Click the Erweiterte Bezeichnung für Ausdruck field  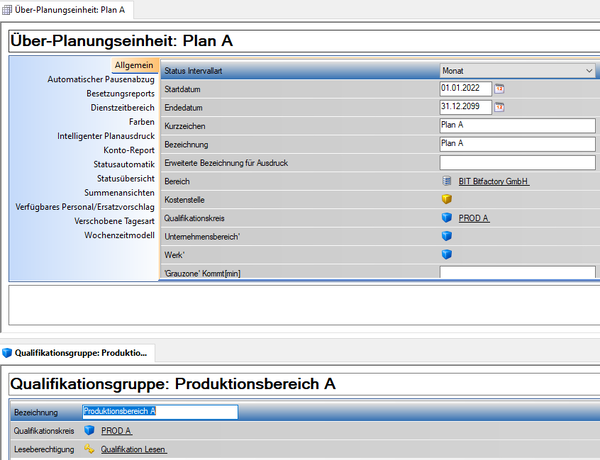[516, 162]
